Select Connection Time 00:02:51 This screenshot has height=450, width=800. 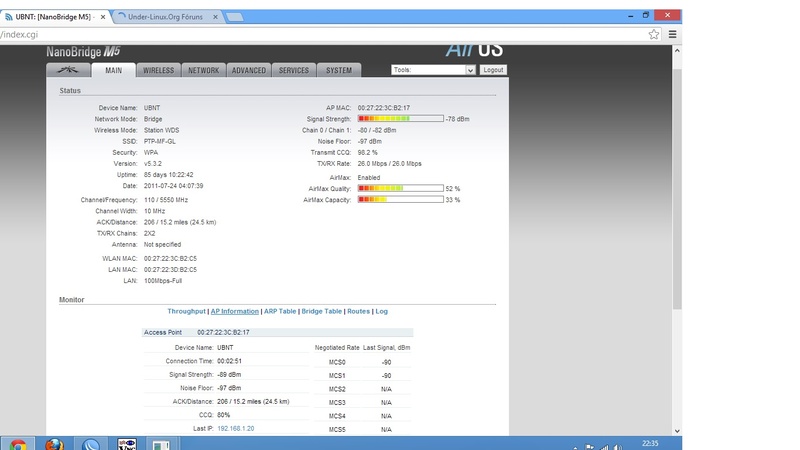point(229,361)
